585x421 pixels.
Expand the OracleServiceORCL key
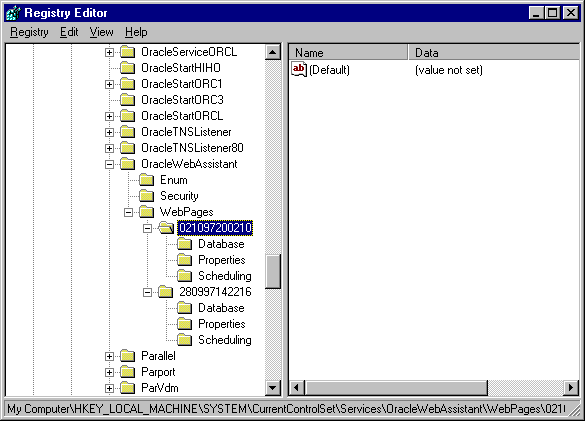pyautogui.click(x=109, y=53)
